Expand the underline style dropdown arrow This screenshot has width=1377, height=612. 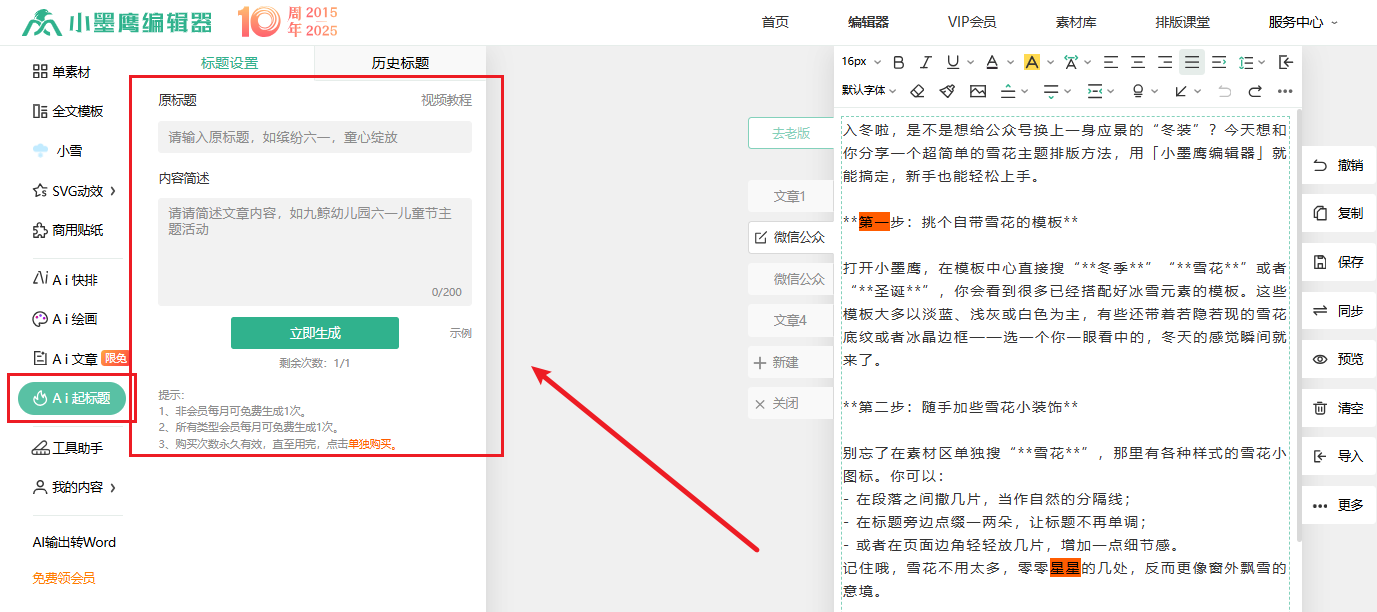point(970,62)
